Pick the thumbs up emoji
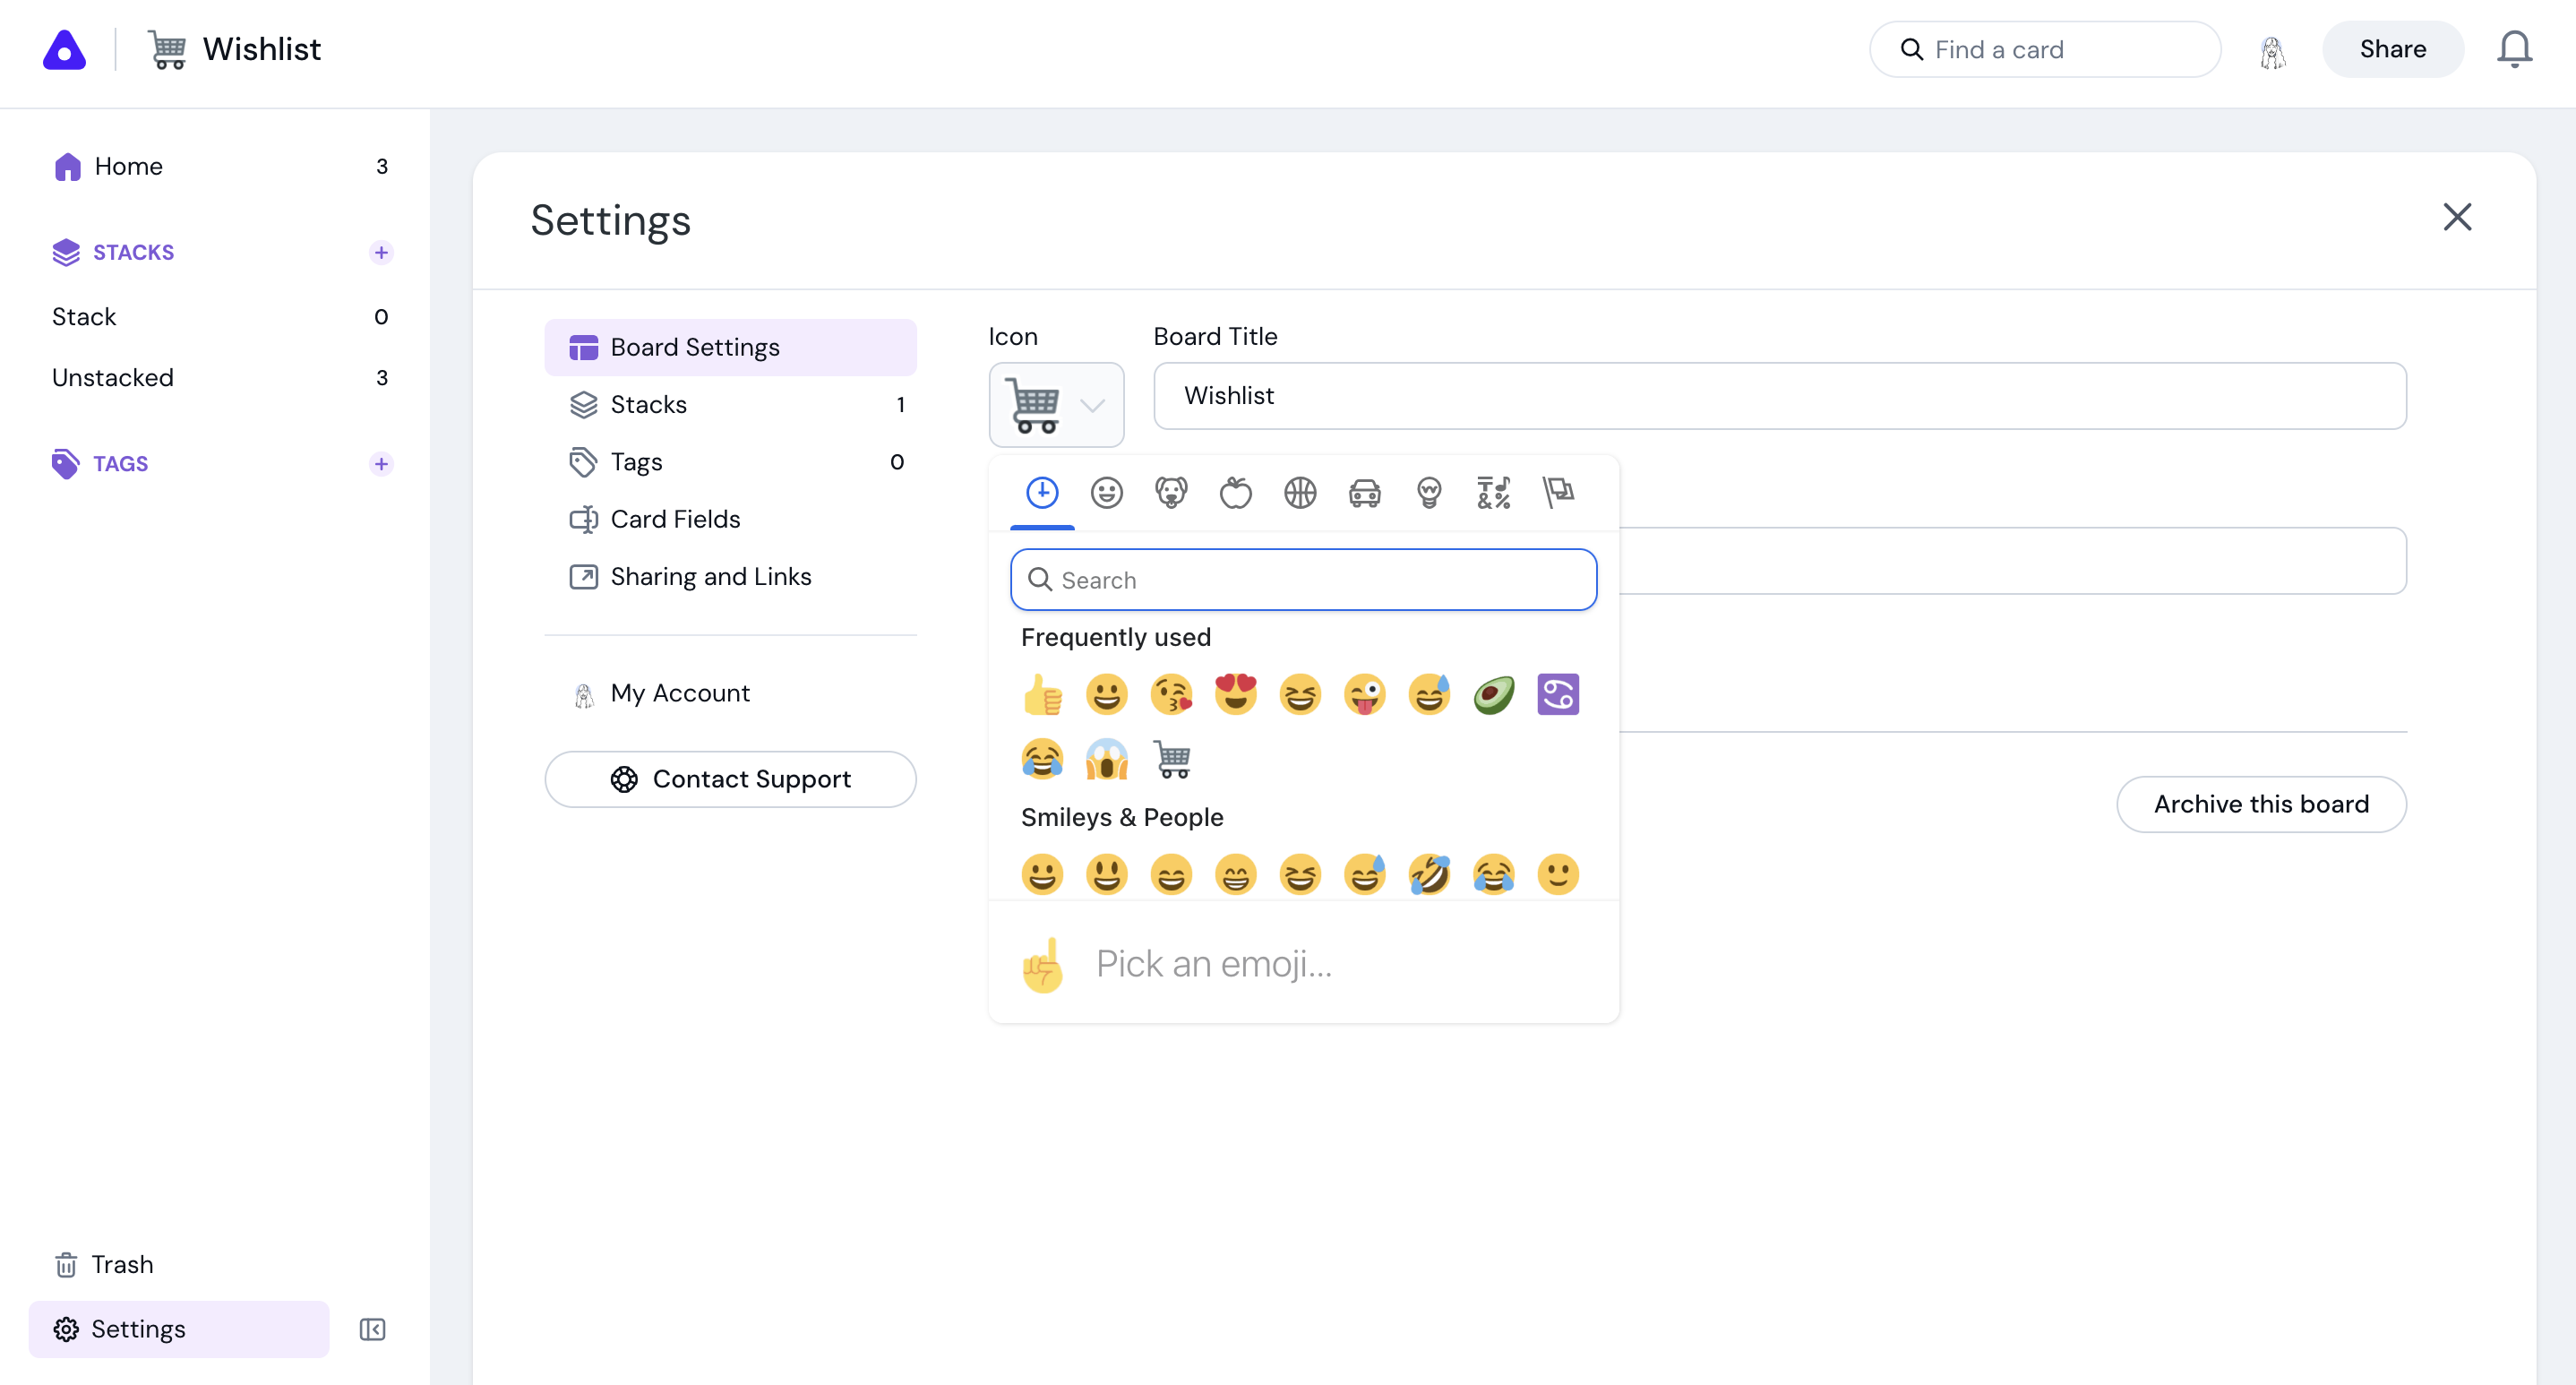Viewport: 2576px width, 1385px height. coord(1042,695)
